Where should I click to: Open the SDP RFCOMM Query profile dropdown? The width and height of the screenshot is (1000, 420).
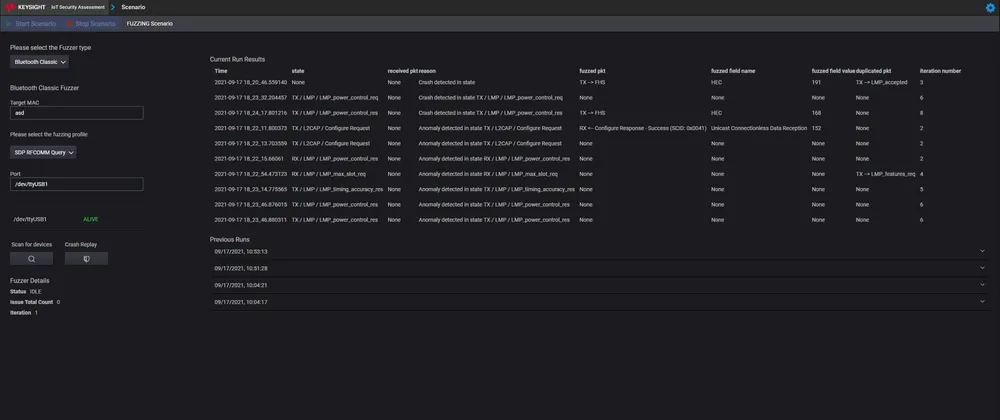43,152
